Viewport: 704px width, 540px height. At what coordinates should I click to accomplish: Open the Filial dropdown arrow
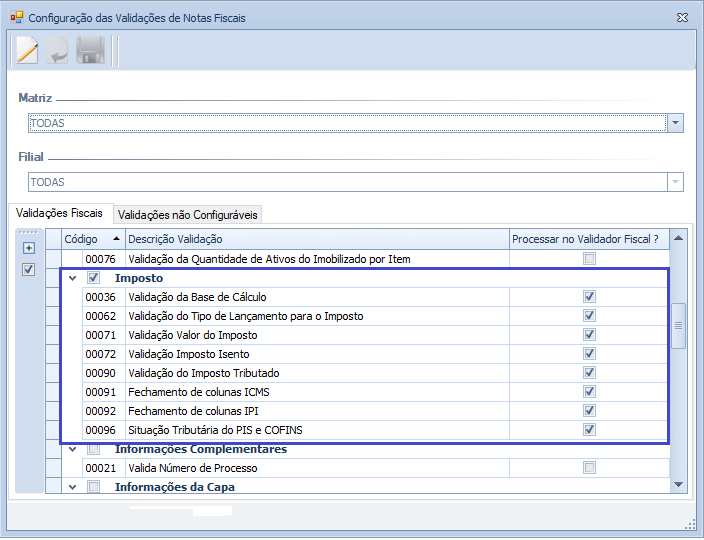click(x=675, y=182)
